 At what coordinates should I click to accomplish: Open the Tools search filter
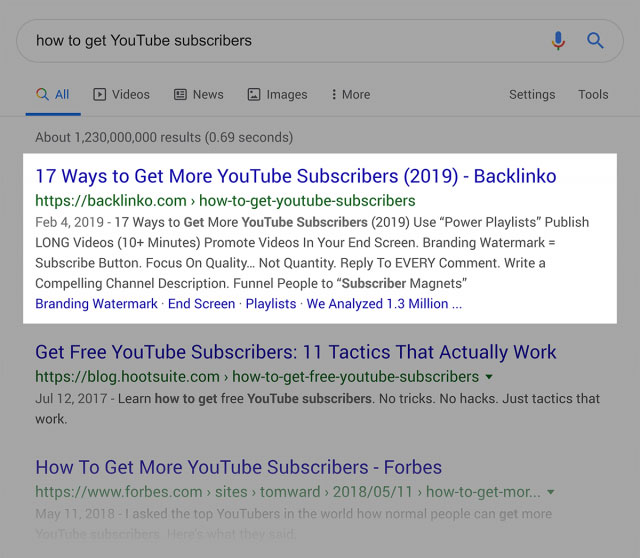pyautogui.click(x=593, y=94)
